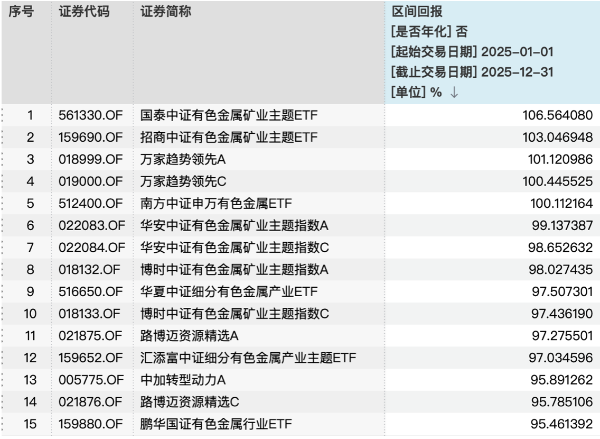Select row number 1
This screenshot has height=439, width=600.
30,115
